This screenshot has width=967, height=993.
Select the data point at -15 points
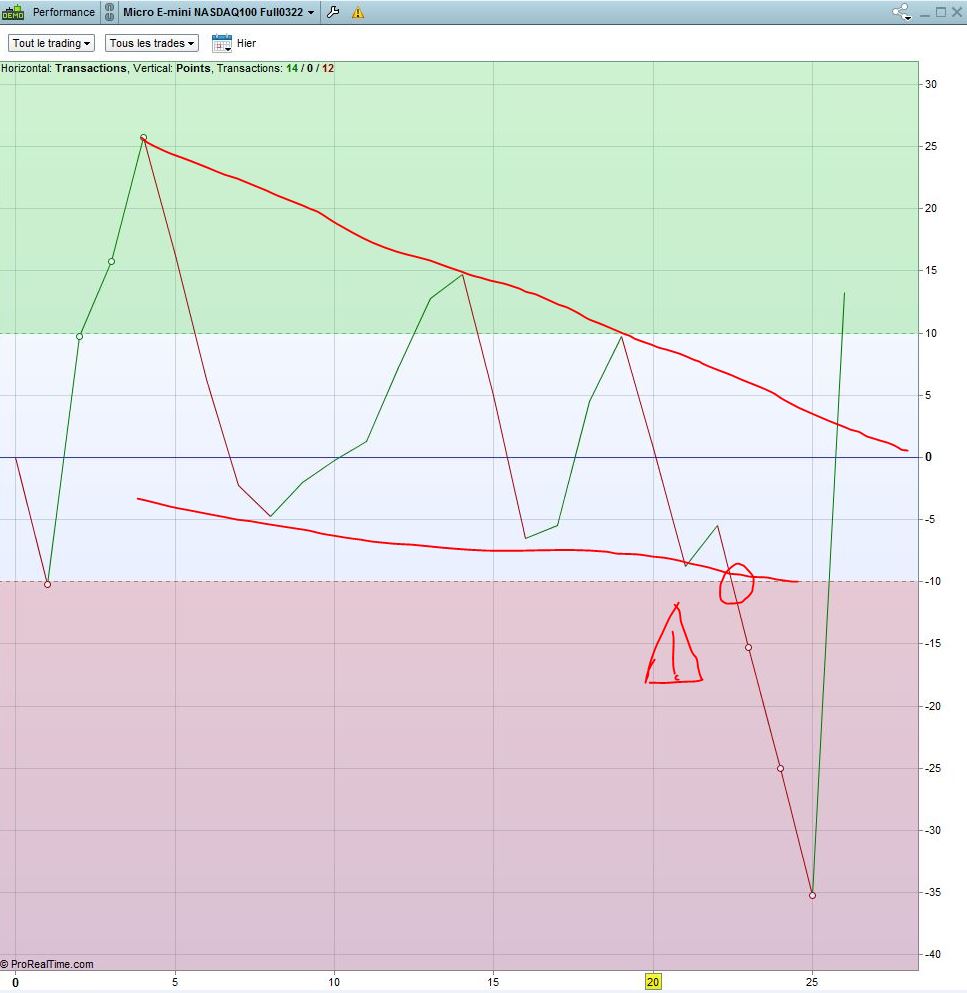coord(748,647)
